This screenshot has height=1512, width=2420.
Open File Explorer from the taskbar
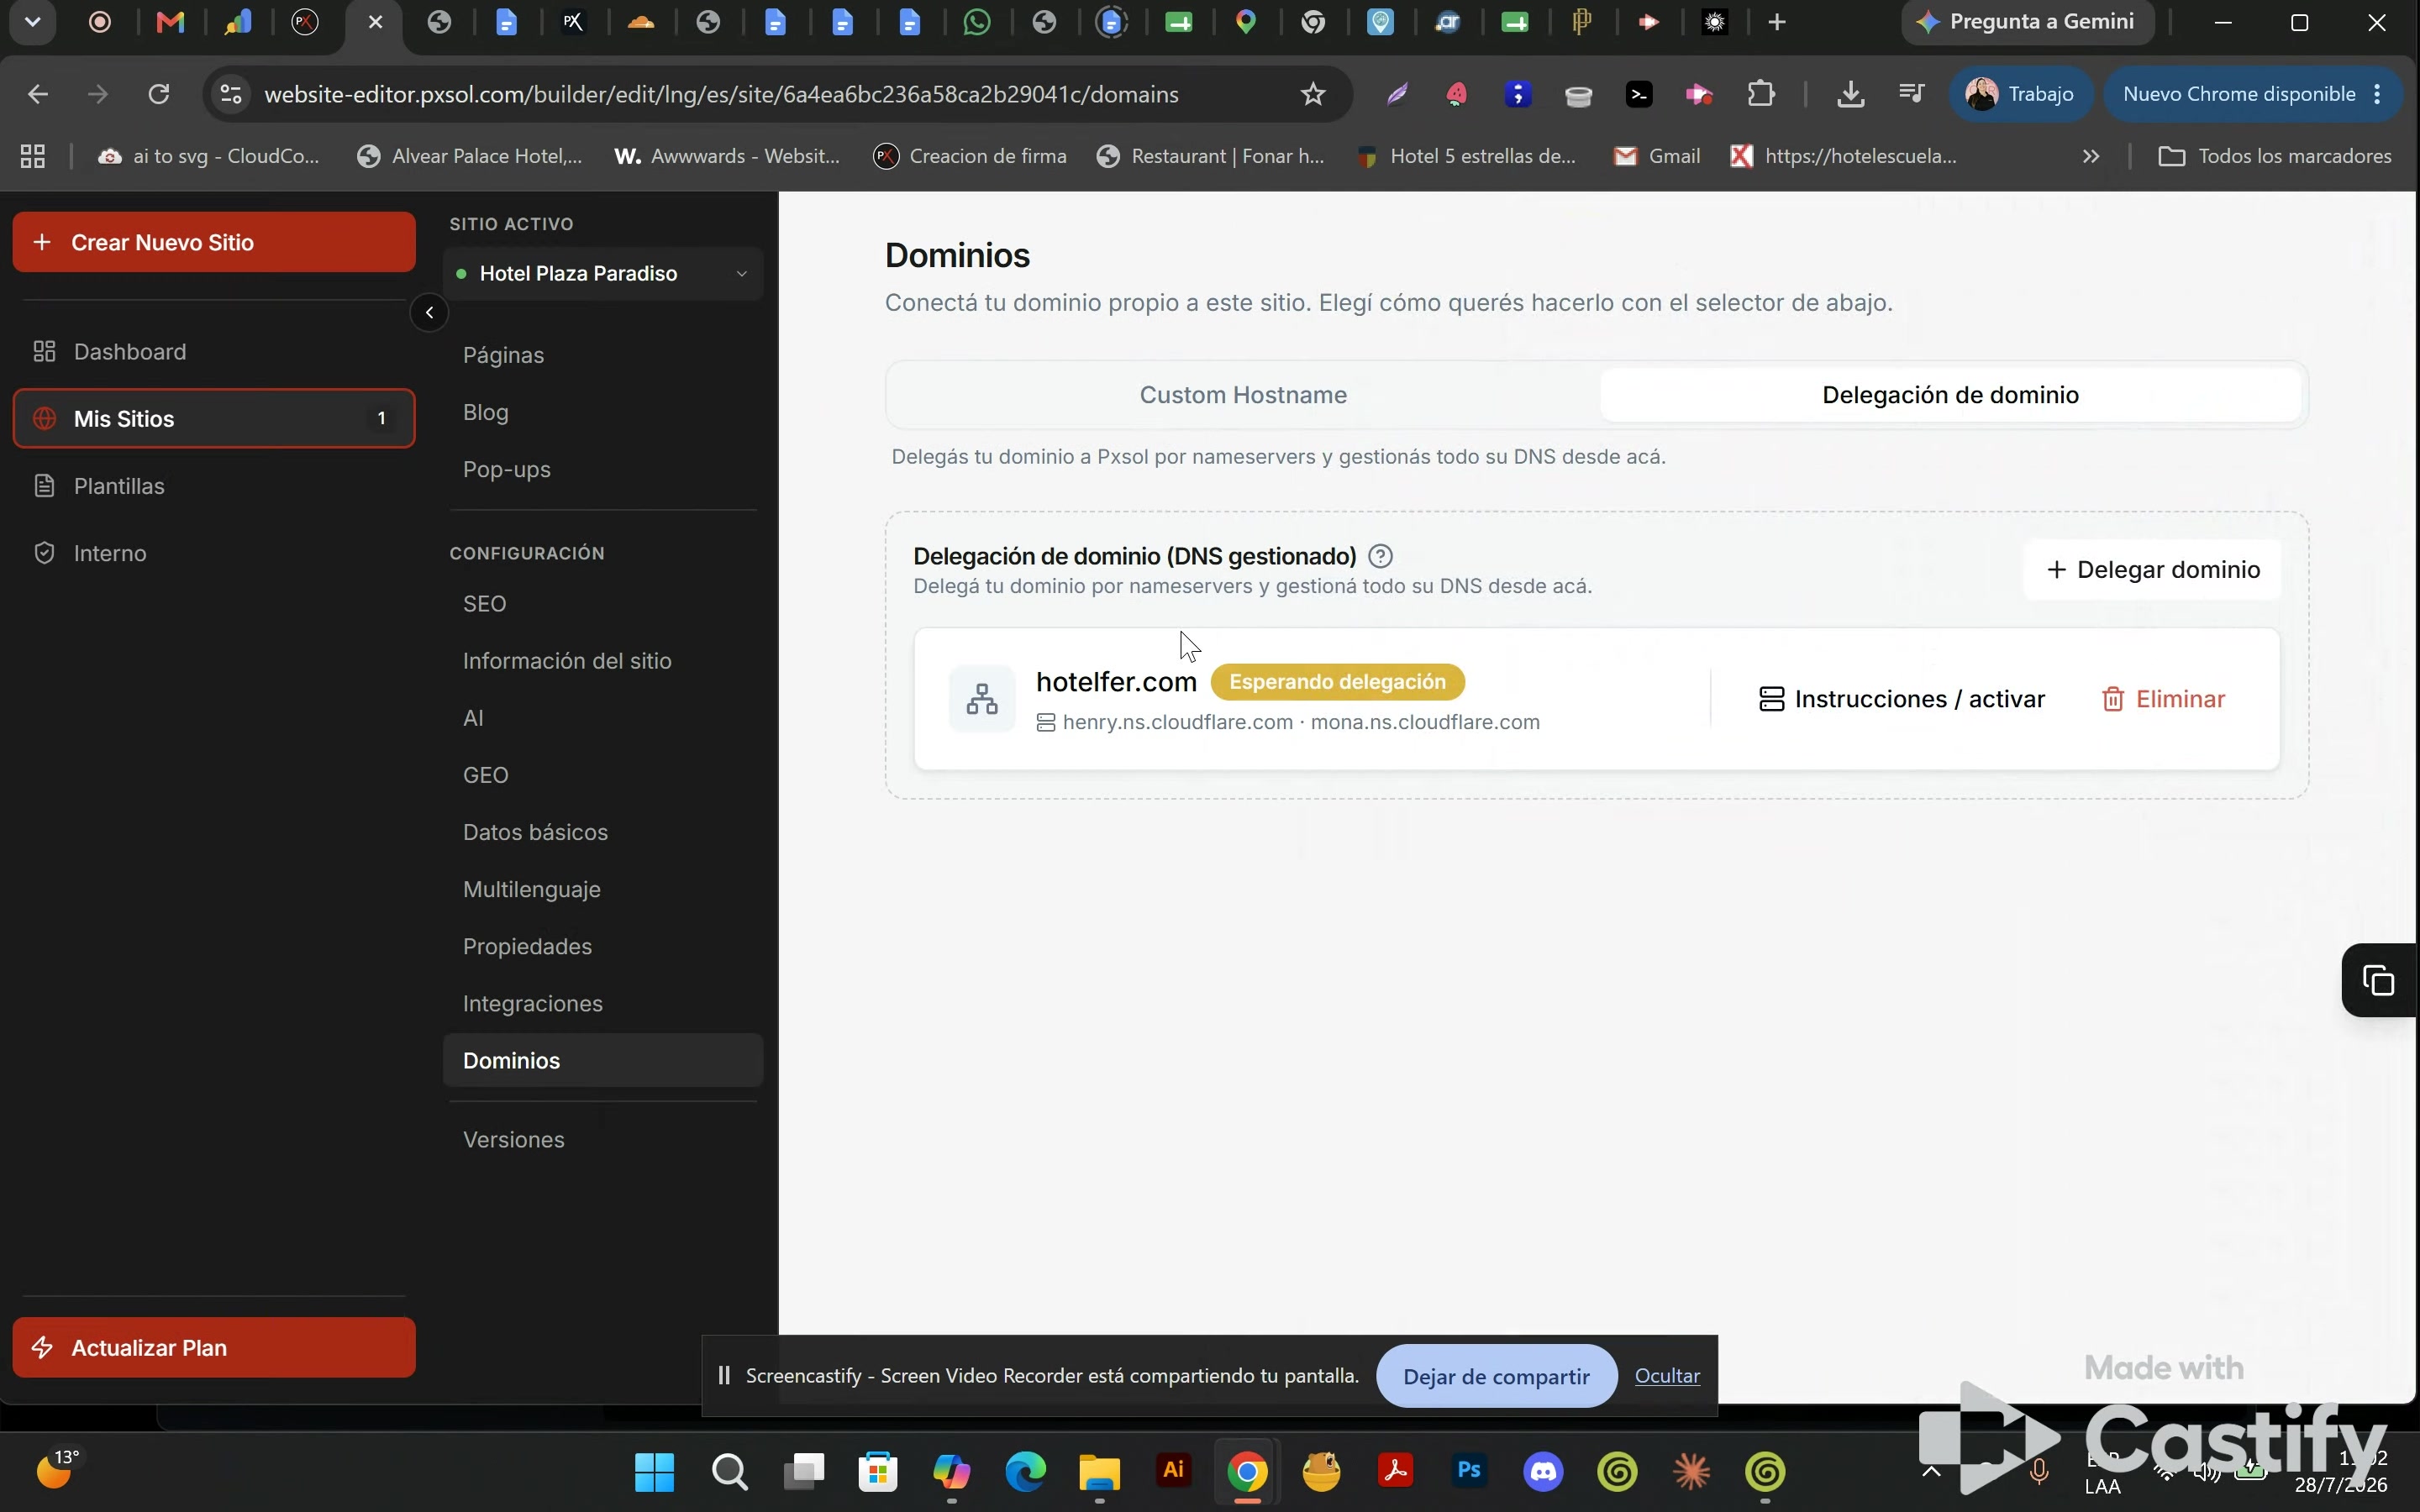point(1099,1471)
